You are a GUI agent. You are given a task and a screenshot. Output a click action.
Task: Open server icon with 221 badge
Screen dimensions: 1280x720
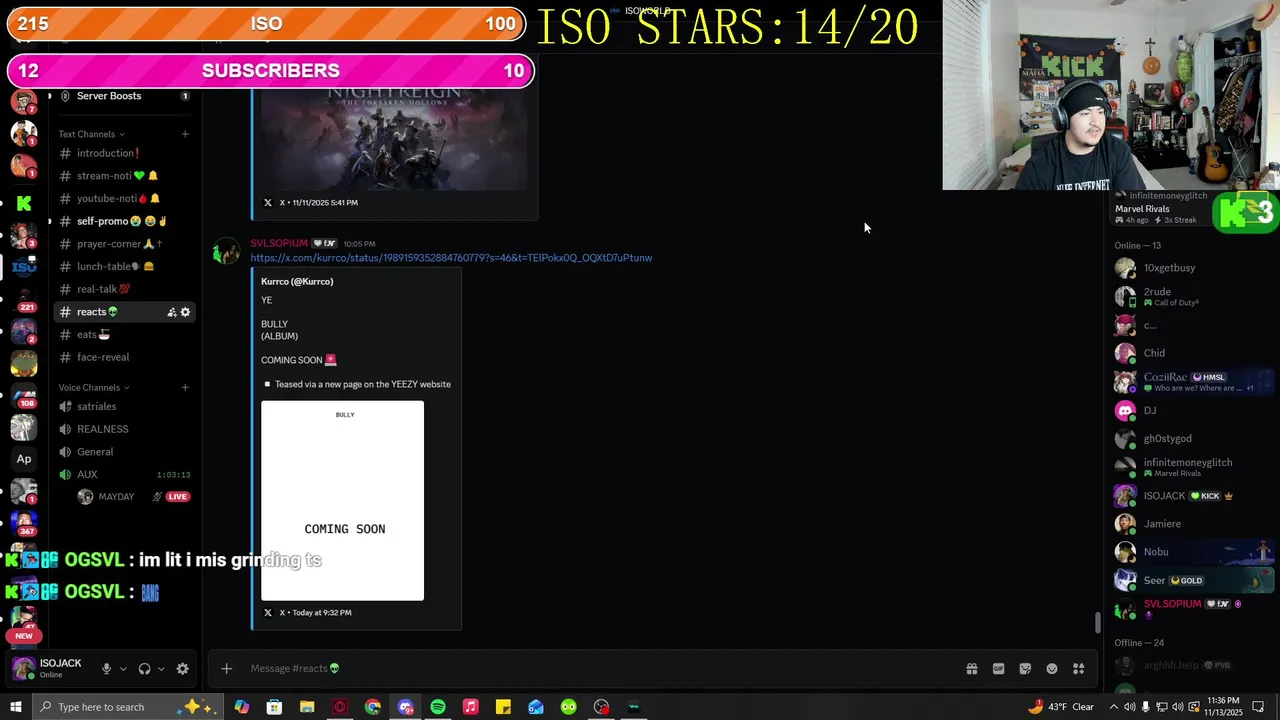24,300
